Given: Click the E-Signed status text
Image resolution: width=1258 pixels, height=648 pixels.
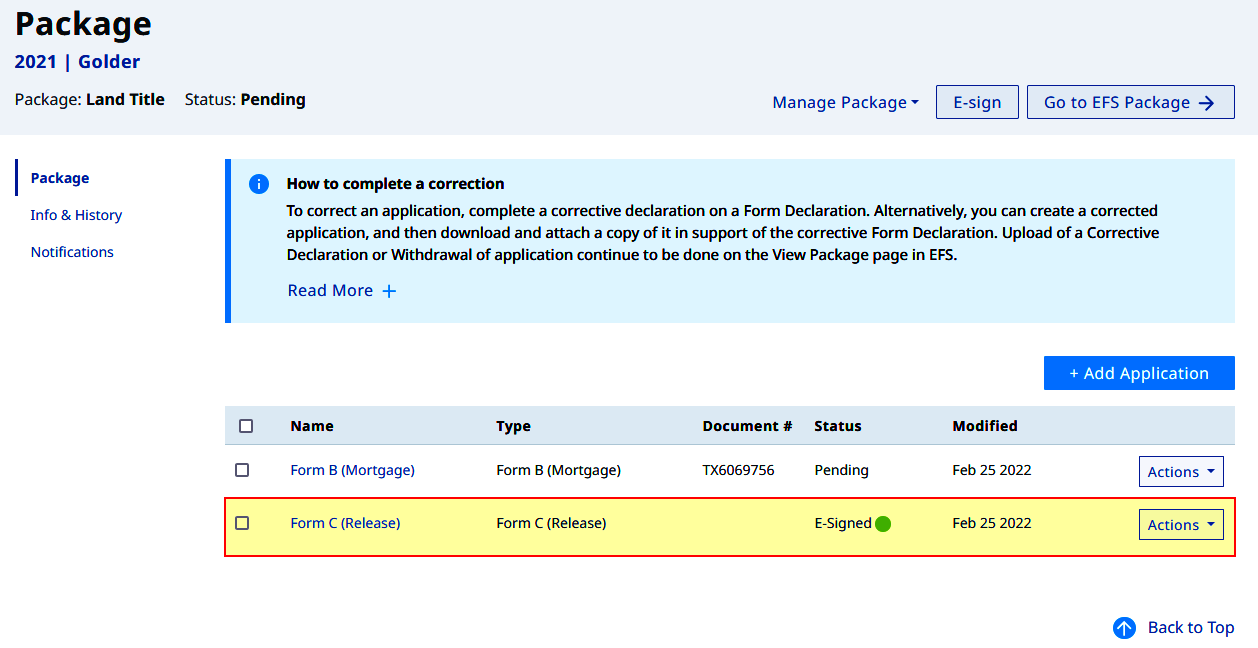Looking at the screenshot, I should (843, 523).
